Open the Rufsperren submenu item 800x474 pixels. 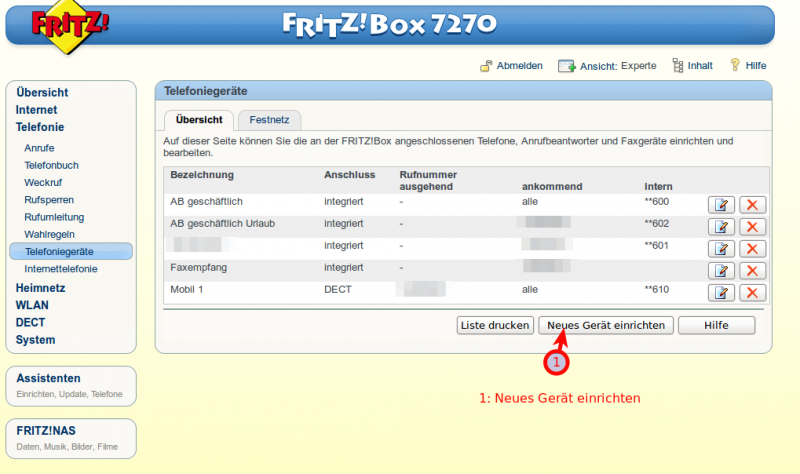click(x=49, y=200)
